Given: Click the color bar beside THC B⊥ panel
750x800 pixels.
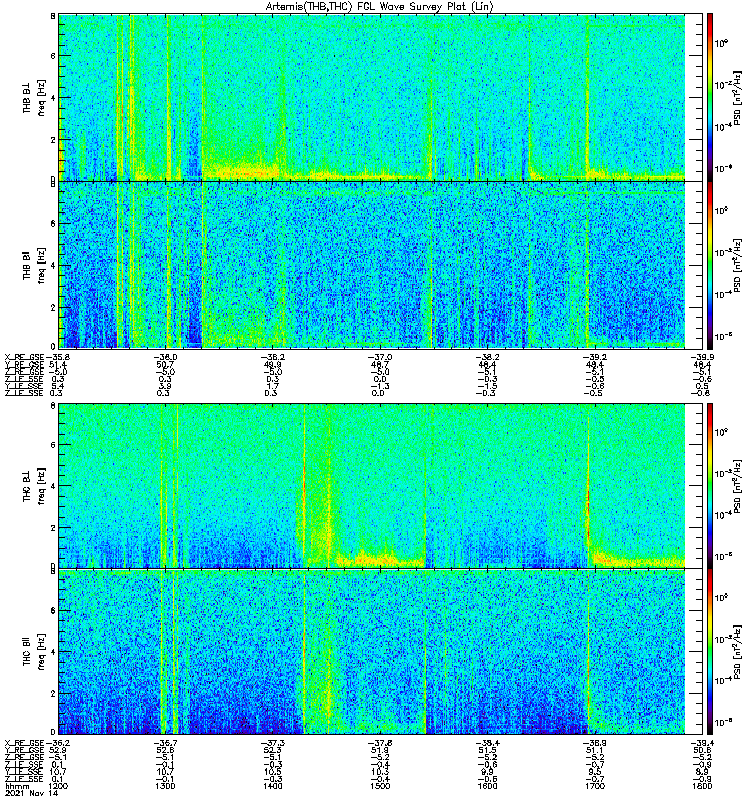Looking at the screenshot, I should coord(710,486).
